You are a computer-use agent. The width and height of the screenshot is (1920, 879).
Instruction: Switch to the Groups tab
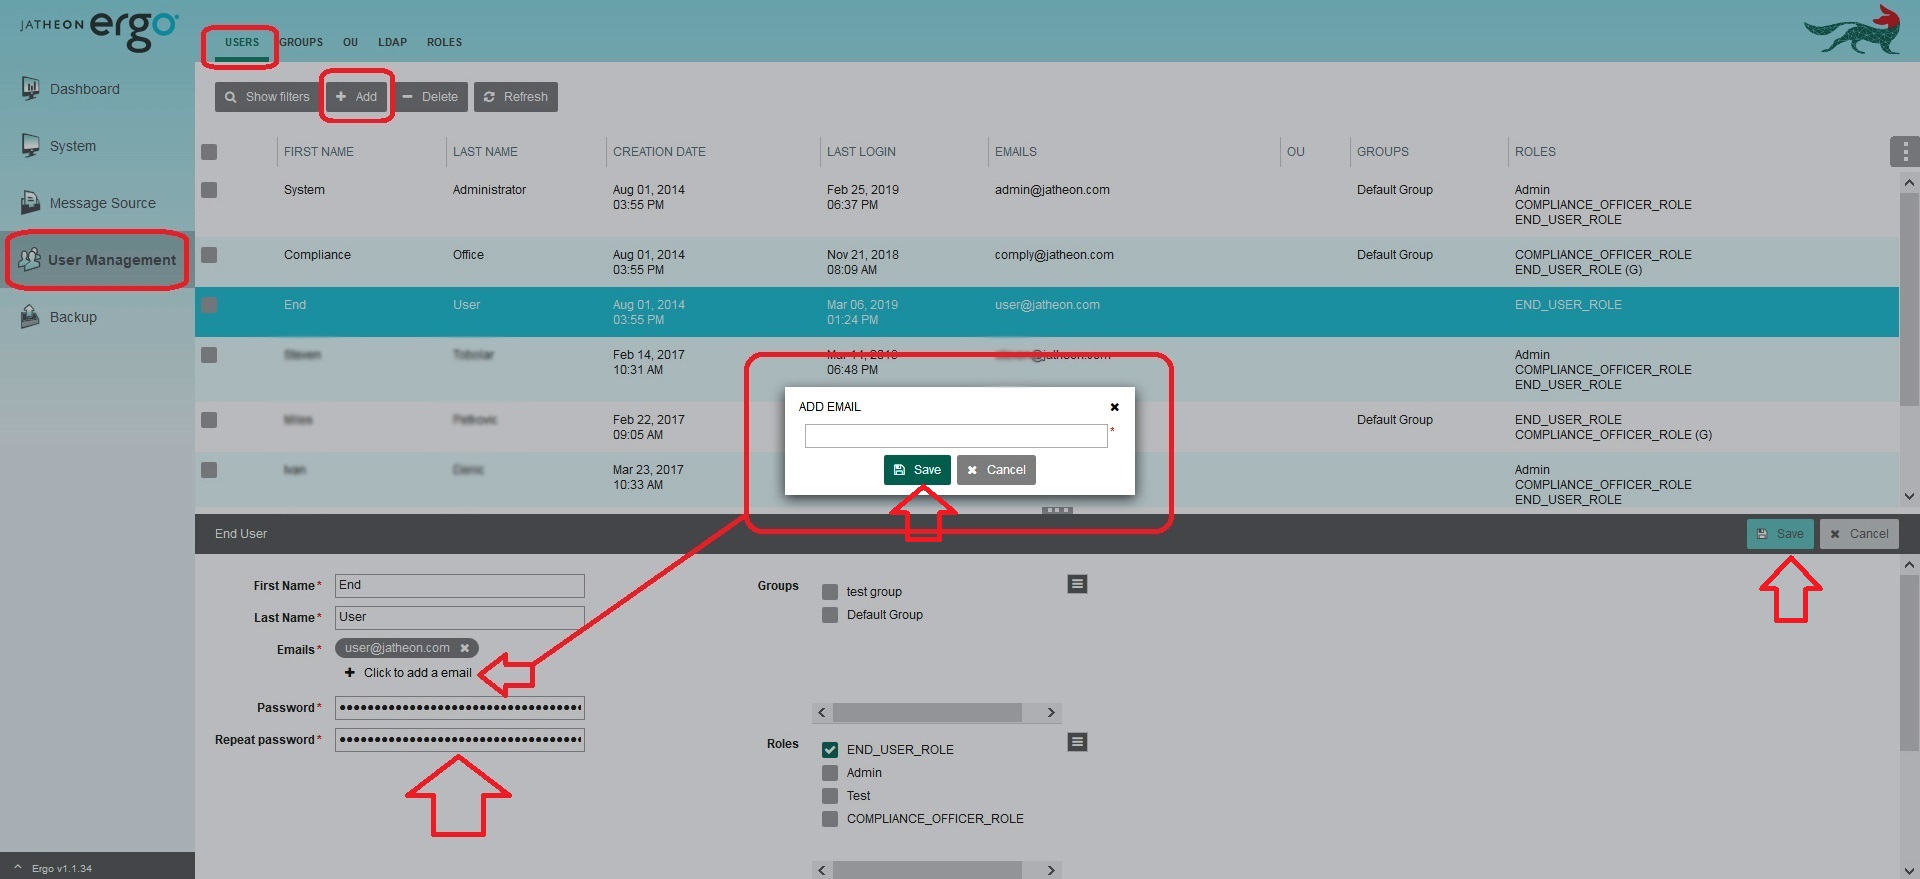301,42
